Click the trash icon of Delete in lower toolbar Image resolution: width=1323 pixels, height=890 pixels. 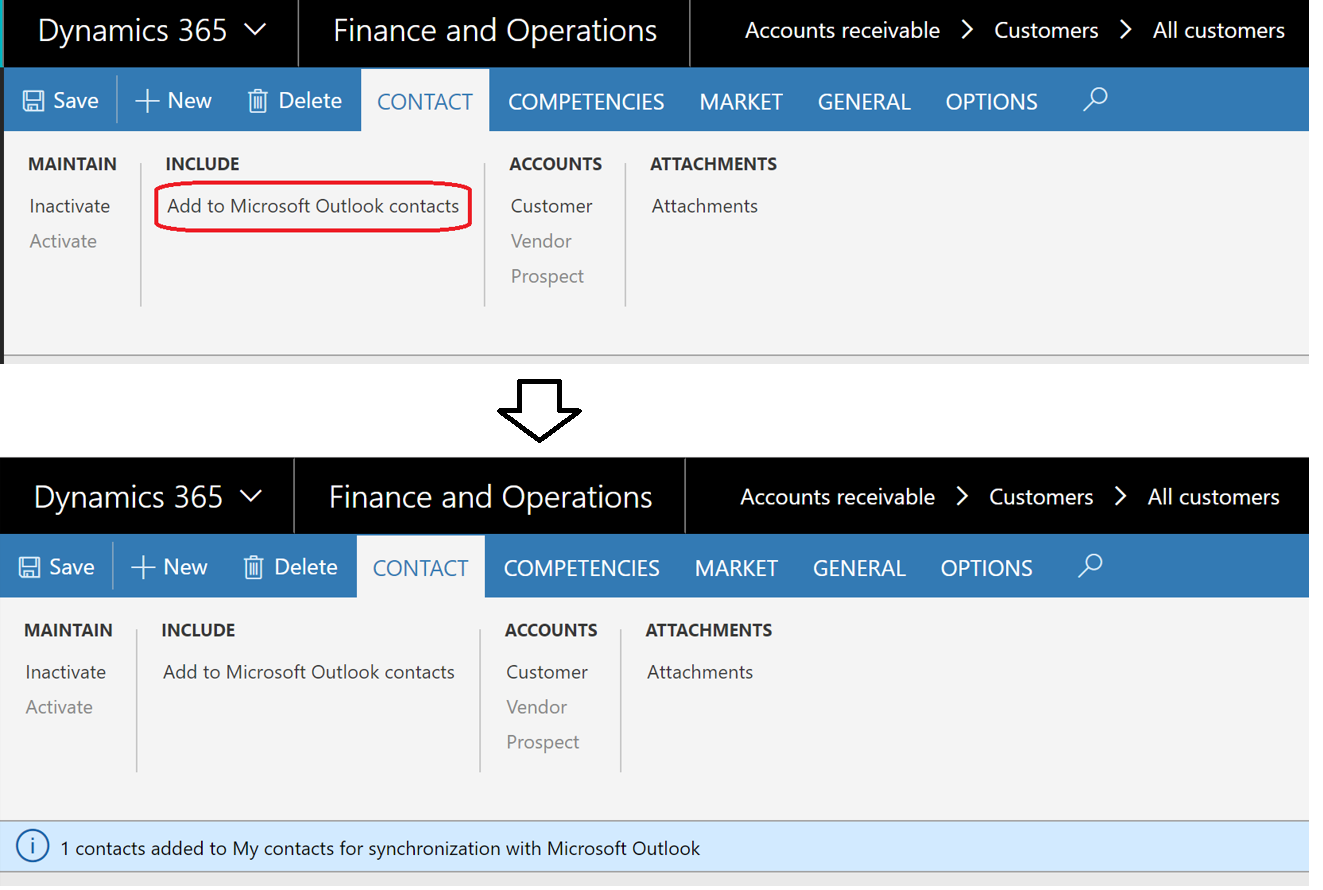254,567
